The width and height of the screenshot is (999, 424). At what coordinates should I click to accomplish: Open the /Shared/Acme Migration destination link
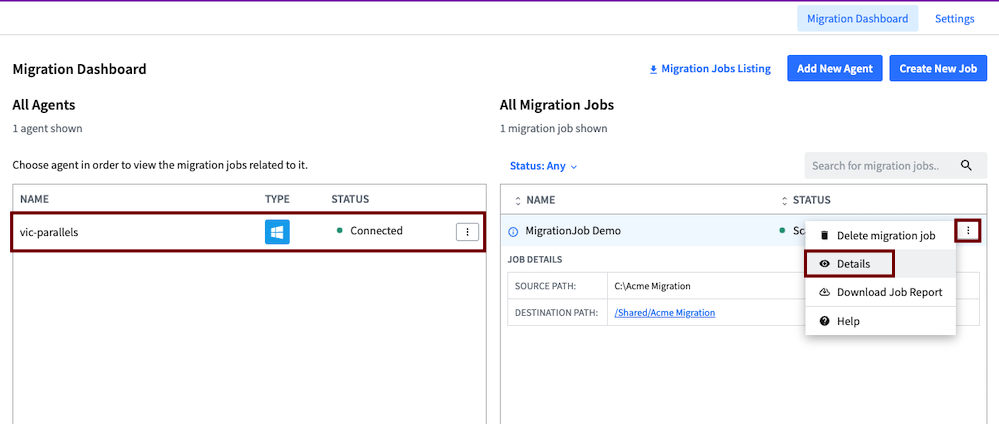pyautogui.click(x=665, y=312)
